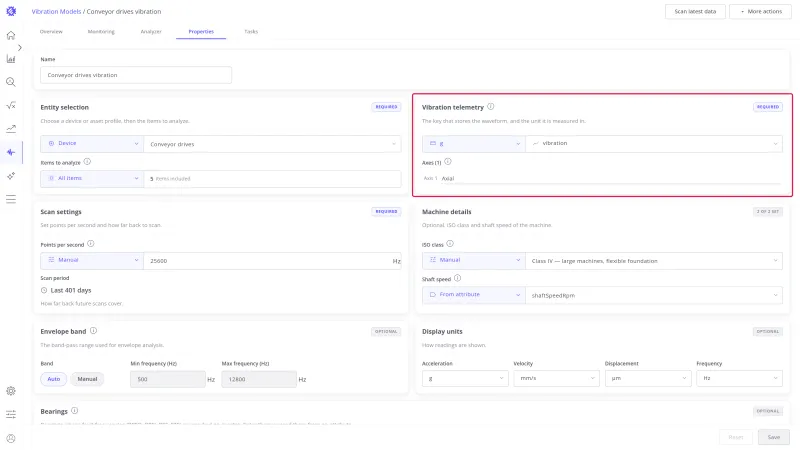The height and width of the screenshot is (450, 800).
Task: Open the Home icon in sidebar
Action: coord(11,35)
